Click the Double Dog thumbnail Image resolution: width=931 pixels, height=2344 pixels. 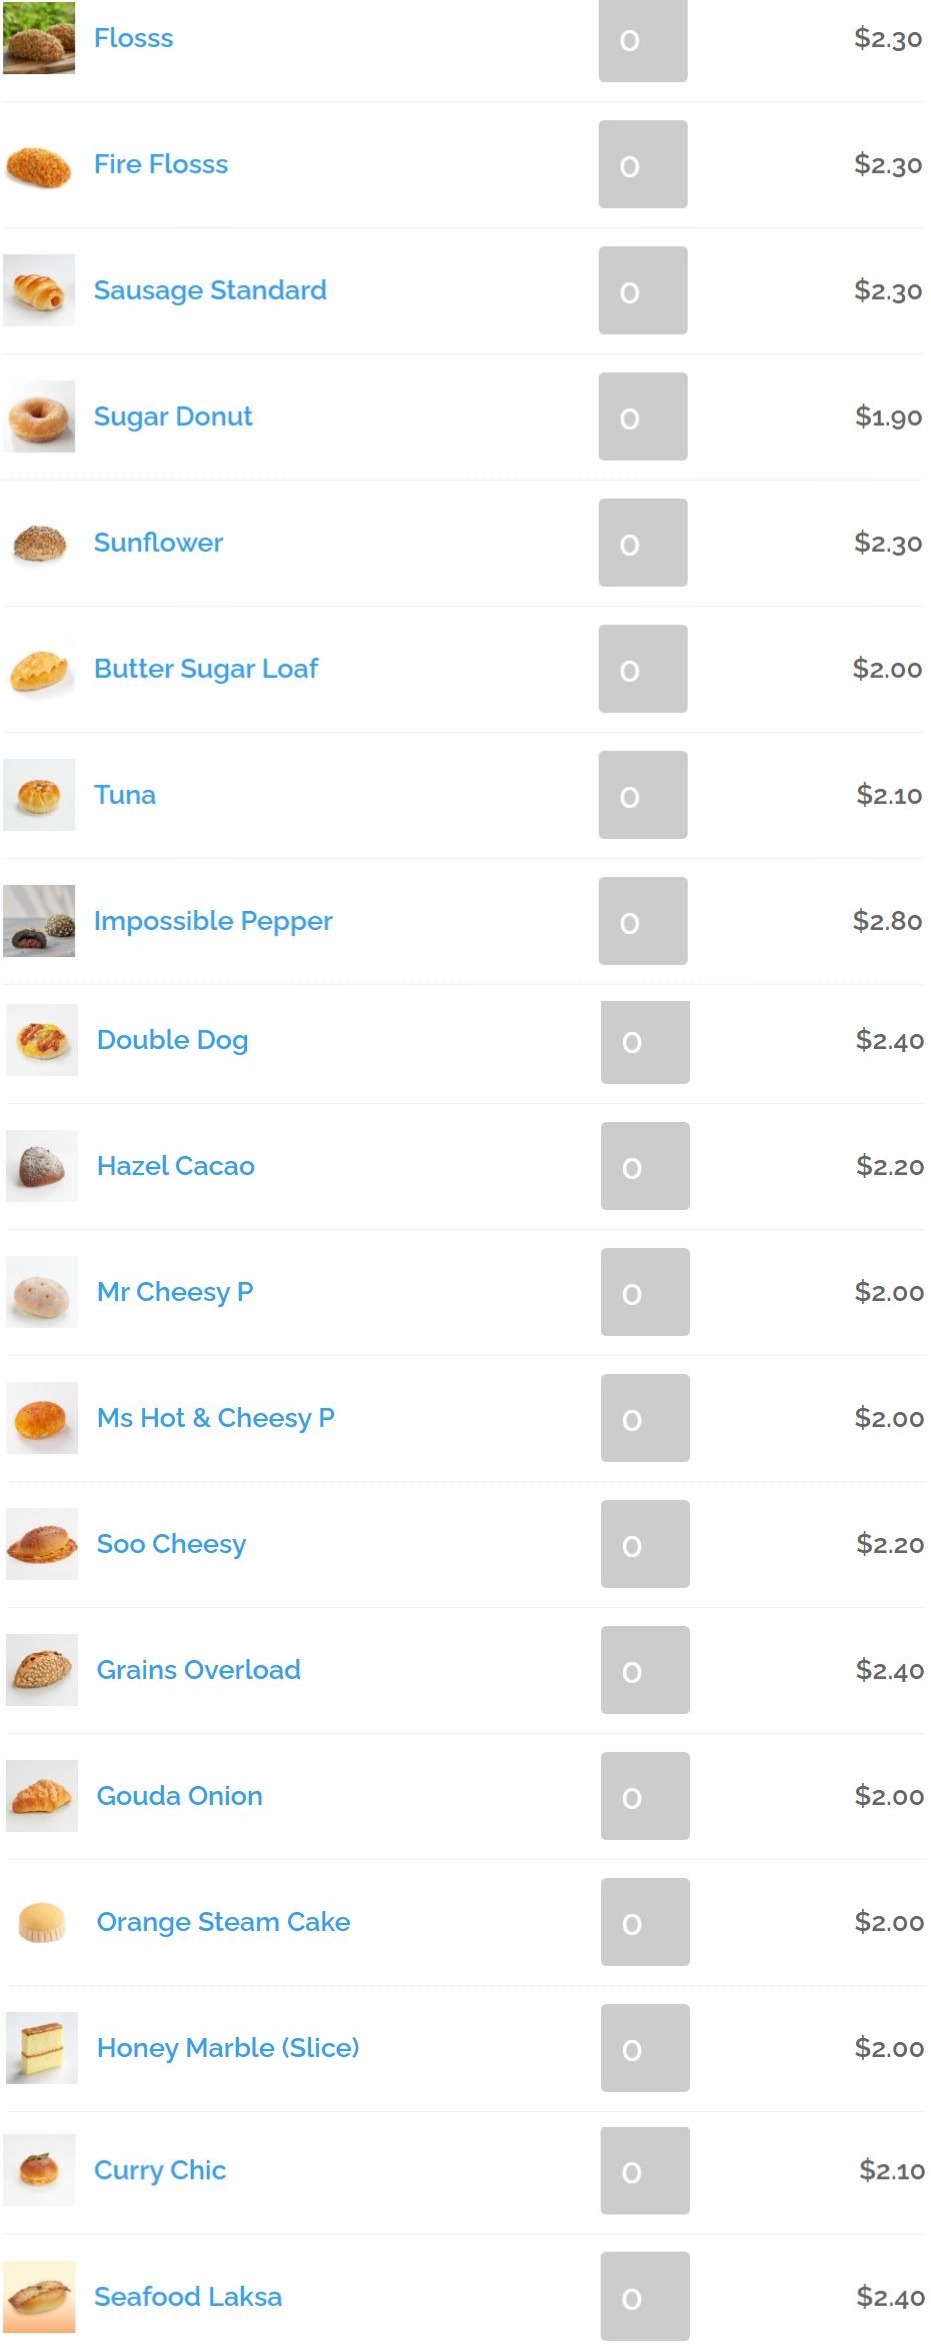[42, 1039]
